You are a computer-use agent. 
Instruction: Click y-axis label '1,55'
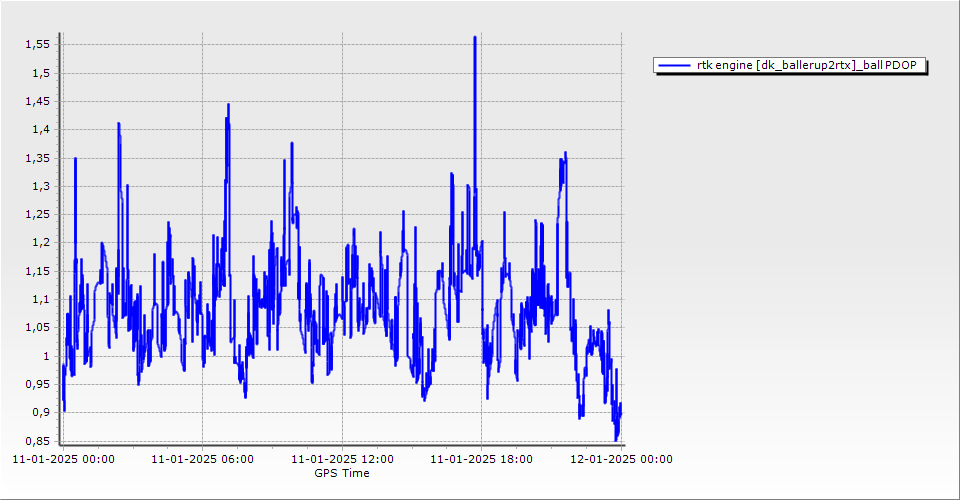point(37,44)
